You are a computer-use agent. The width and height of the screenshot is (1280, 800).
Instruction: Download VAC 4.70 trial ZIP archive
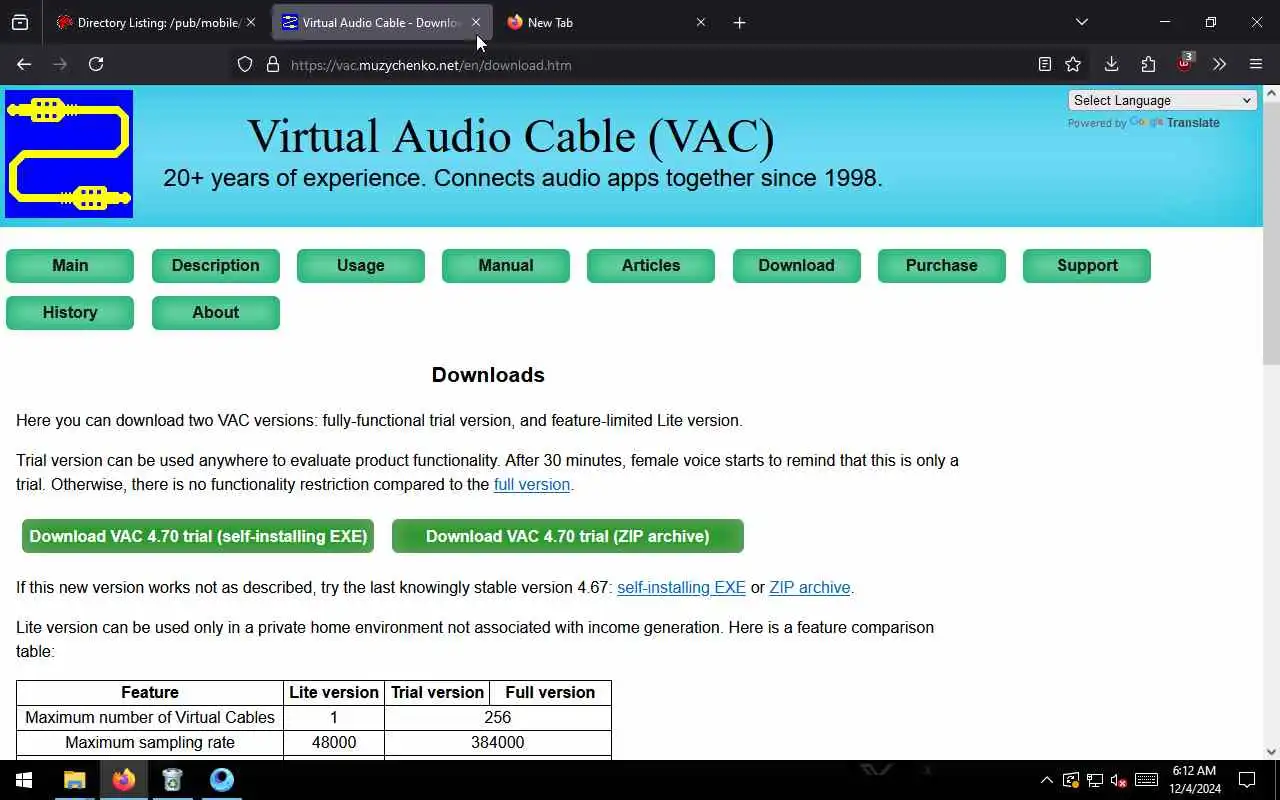tap(568, 536)
